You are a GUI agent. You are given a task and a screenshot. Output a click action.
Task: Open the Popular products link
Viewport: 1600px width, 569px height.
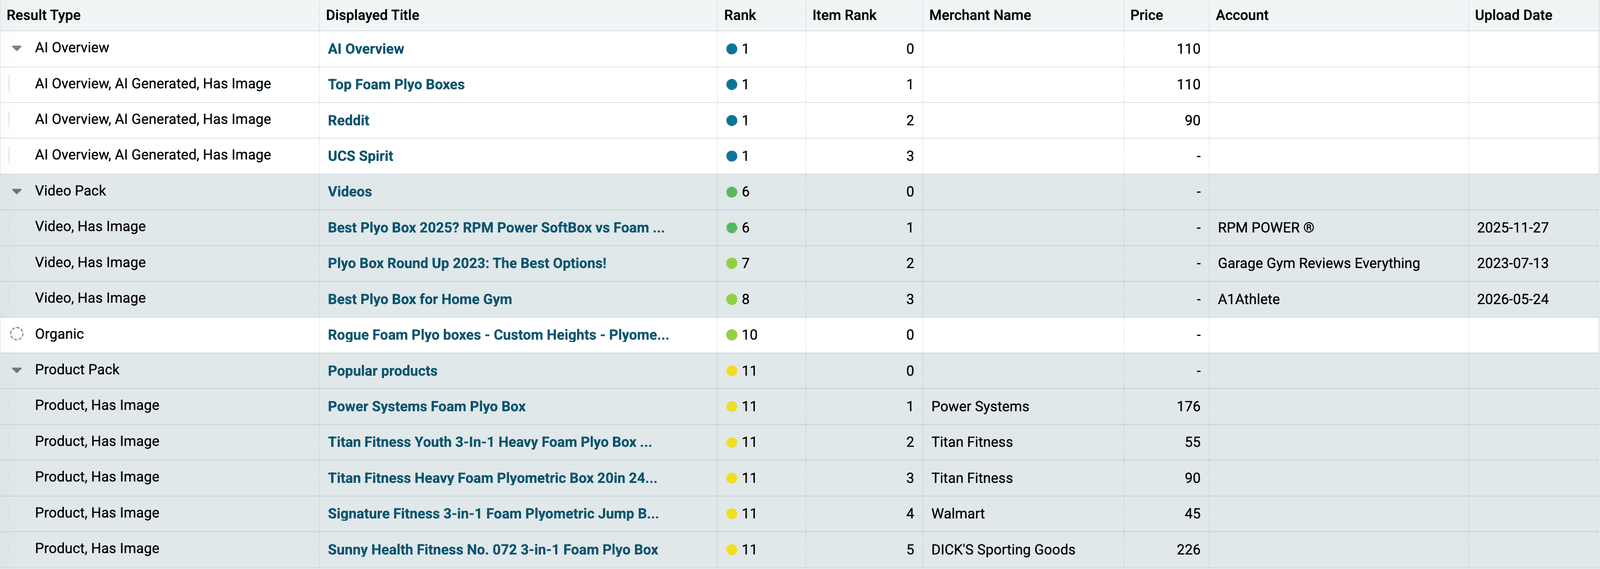click(x=383, y=371)
